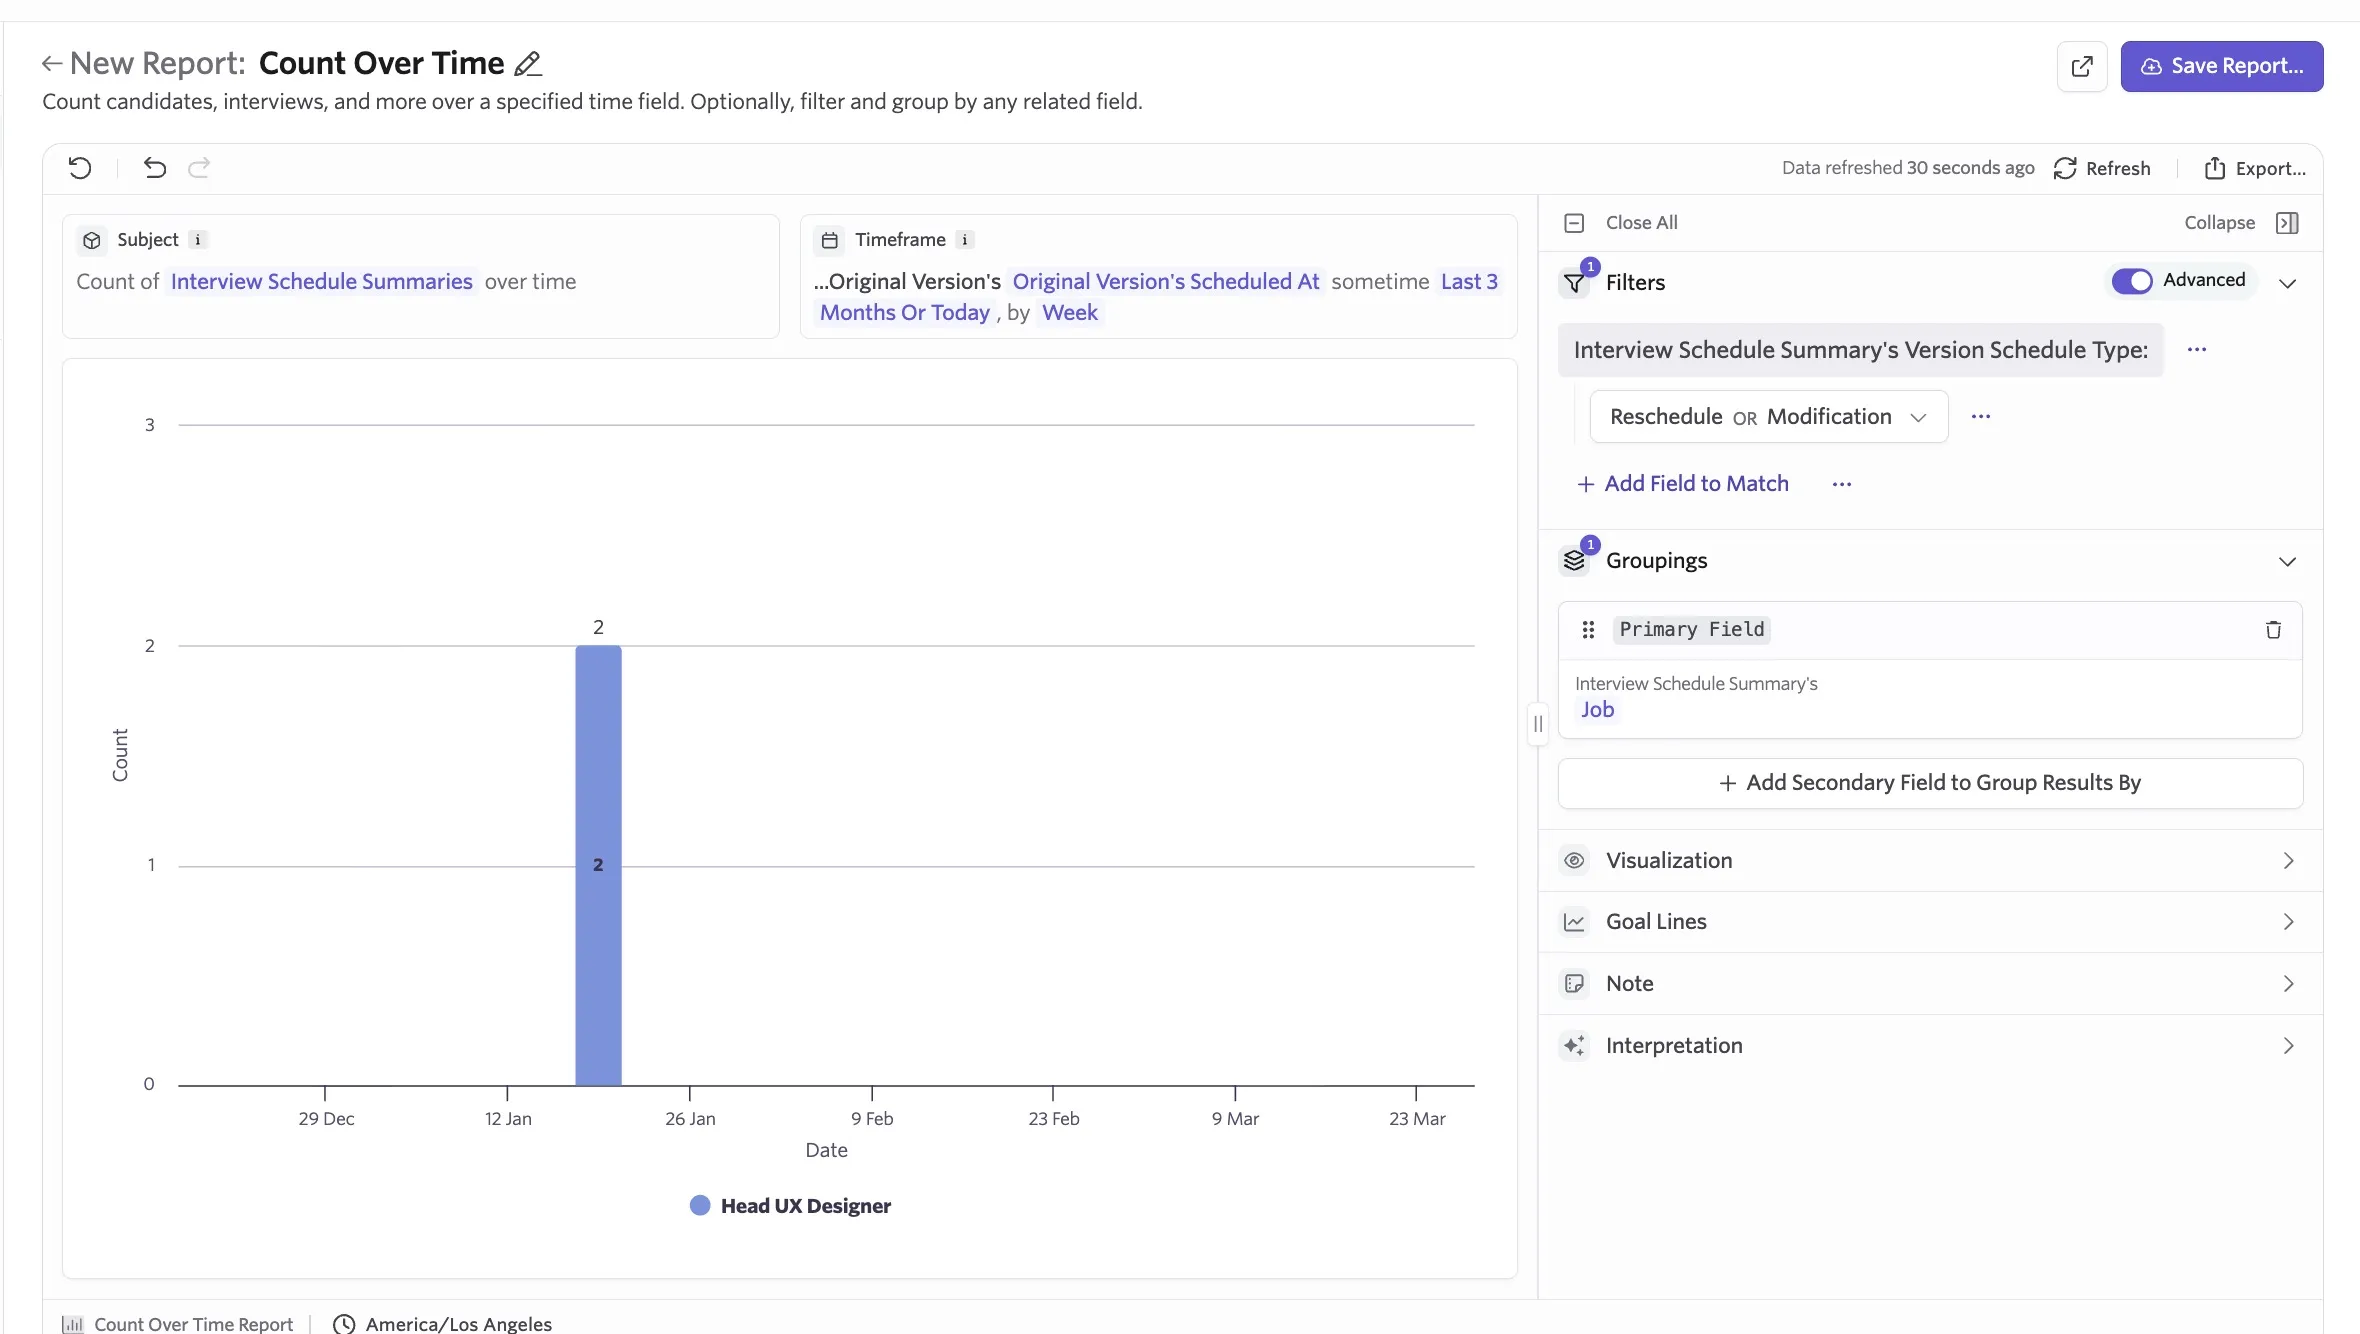Click the Subject cube icon
Viewport: 2360px width, 1334px height.
(92, 240)
